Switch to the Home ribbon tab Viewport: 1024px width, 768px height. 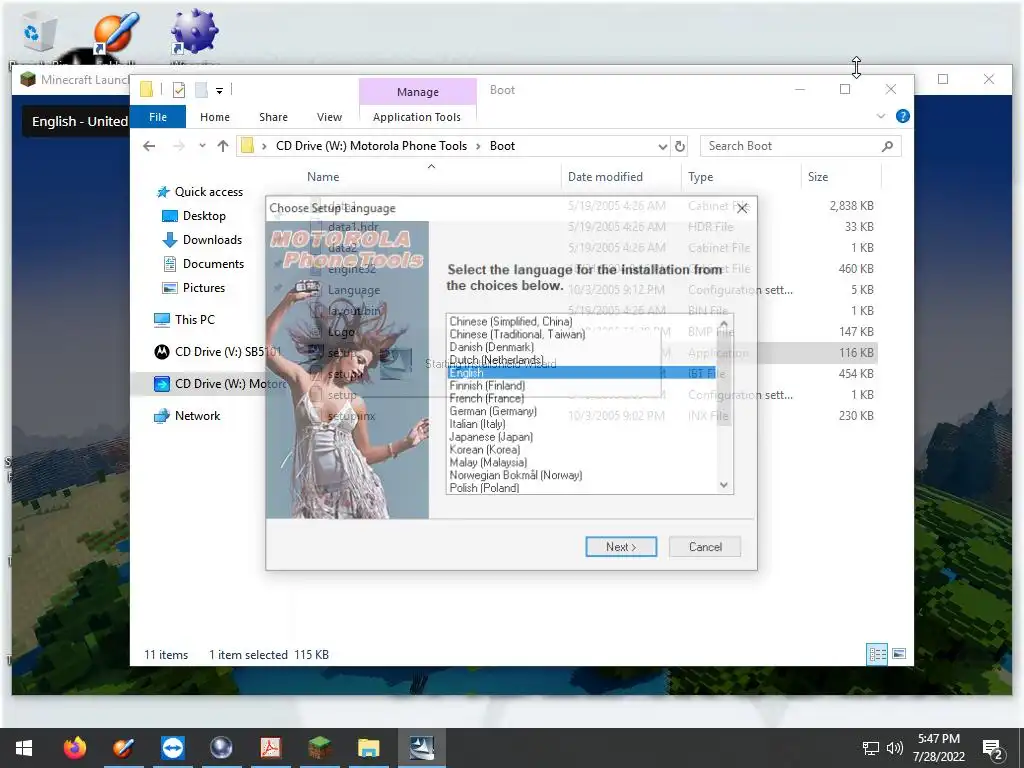pyautogui.click(x=215, y=117)
